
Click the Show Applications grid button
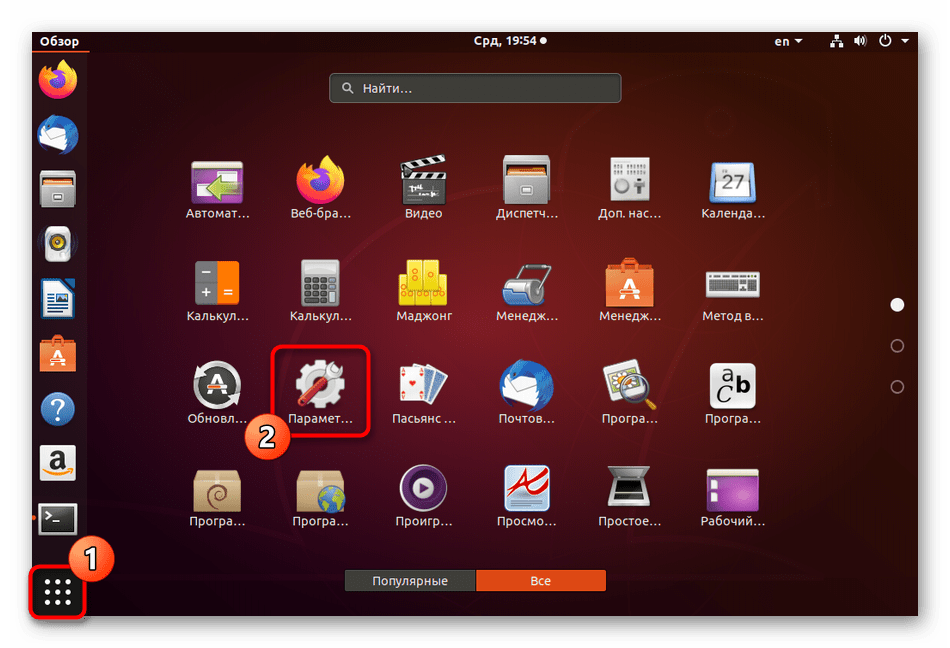[x=58, y=593]
